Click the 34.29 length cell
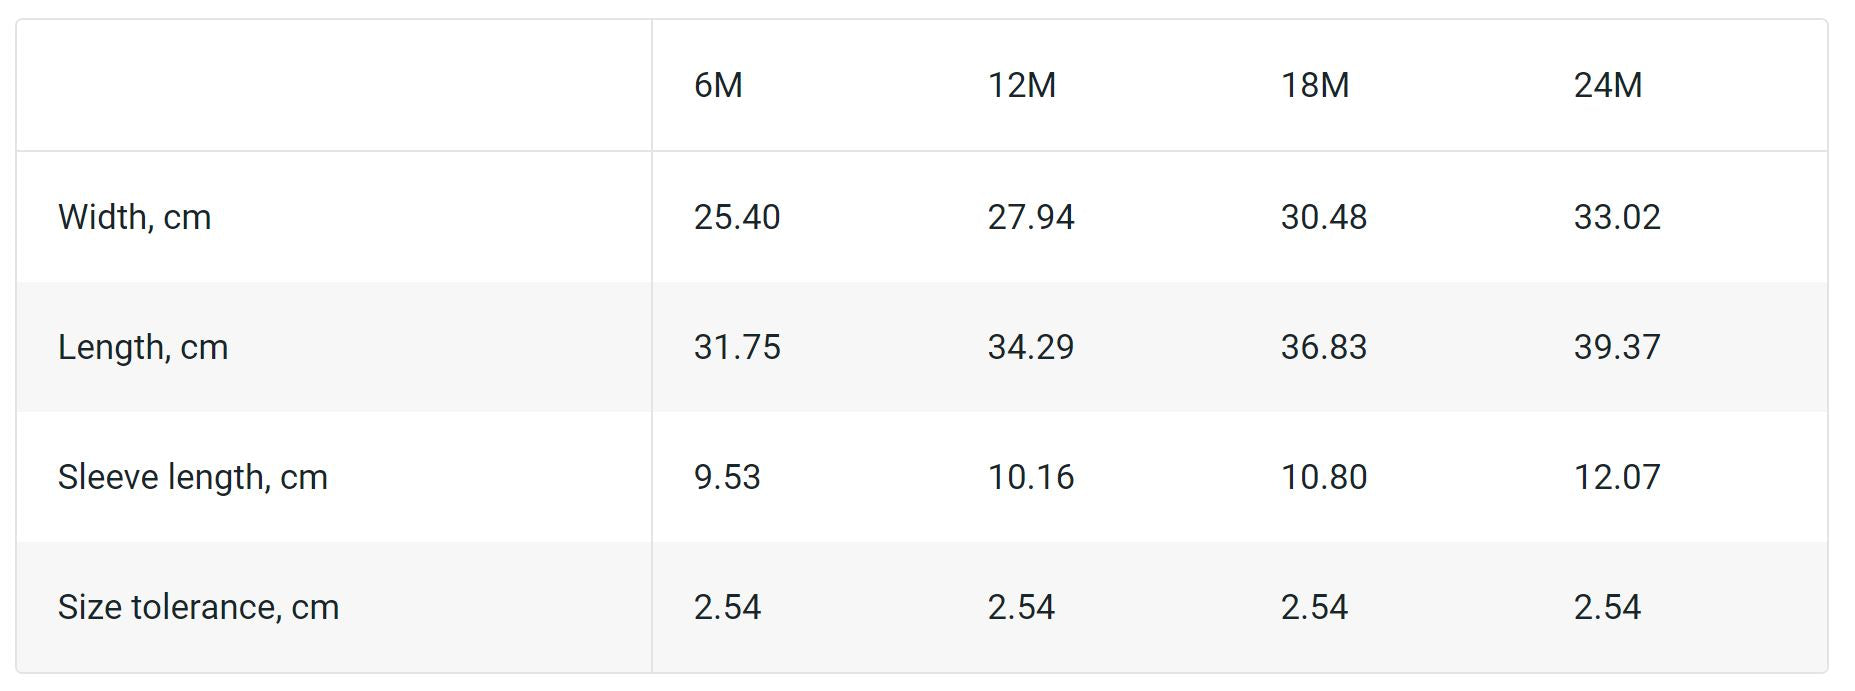 click(1030, 348)
